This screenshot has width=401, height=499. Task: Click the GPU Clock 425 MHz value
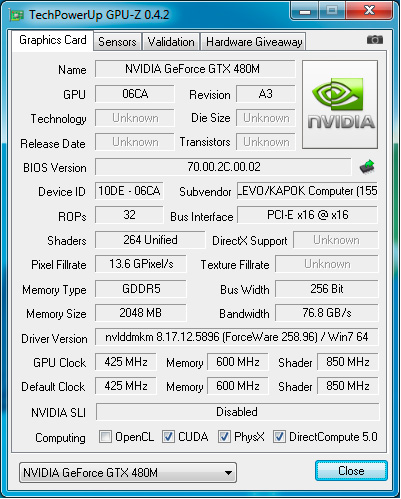pyautogui.click(x=126, y=362)
